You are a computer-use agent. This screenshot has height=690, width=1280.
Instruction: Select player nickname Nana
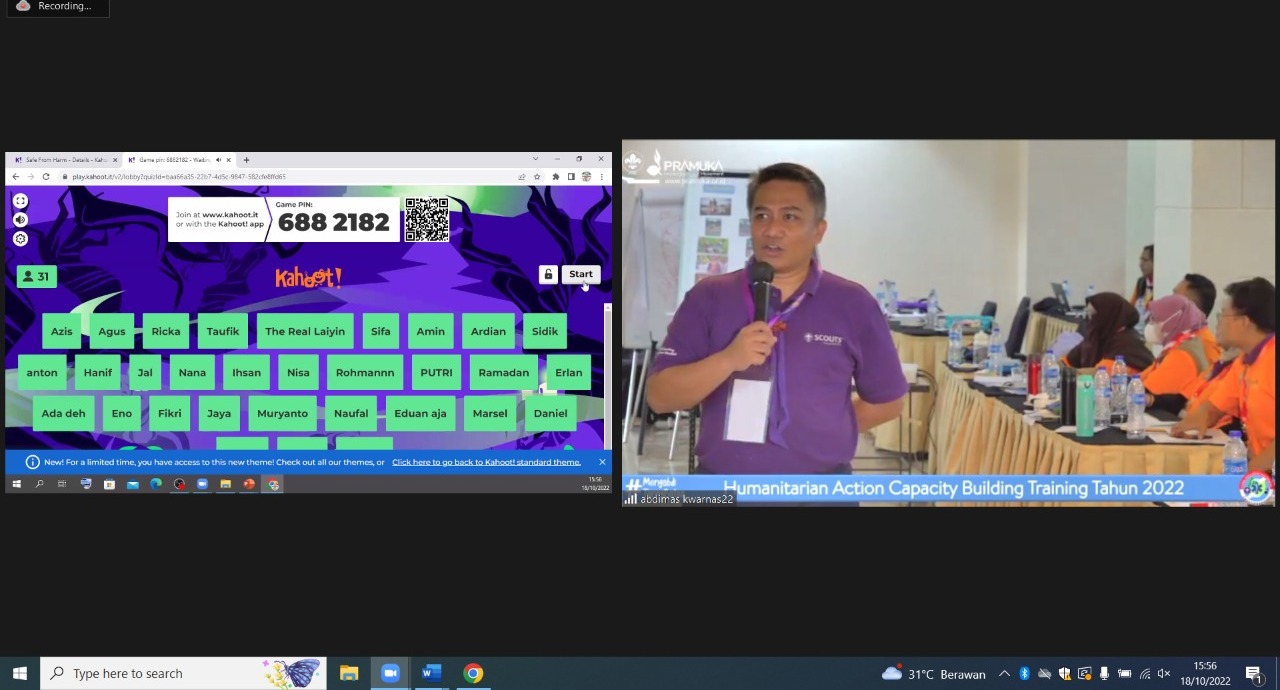(192, 372)
